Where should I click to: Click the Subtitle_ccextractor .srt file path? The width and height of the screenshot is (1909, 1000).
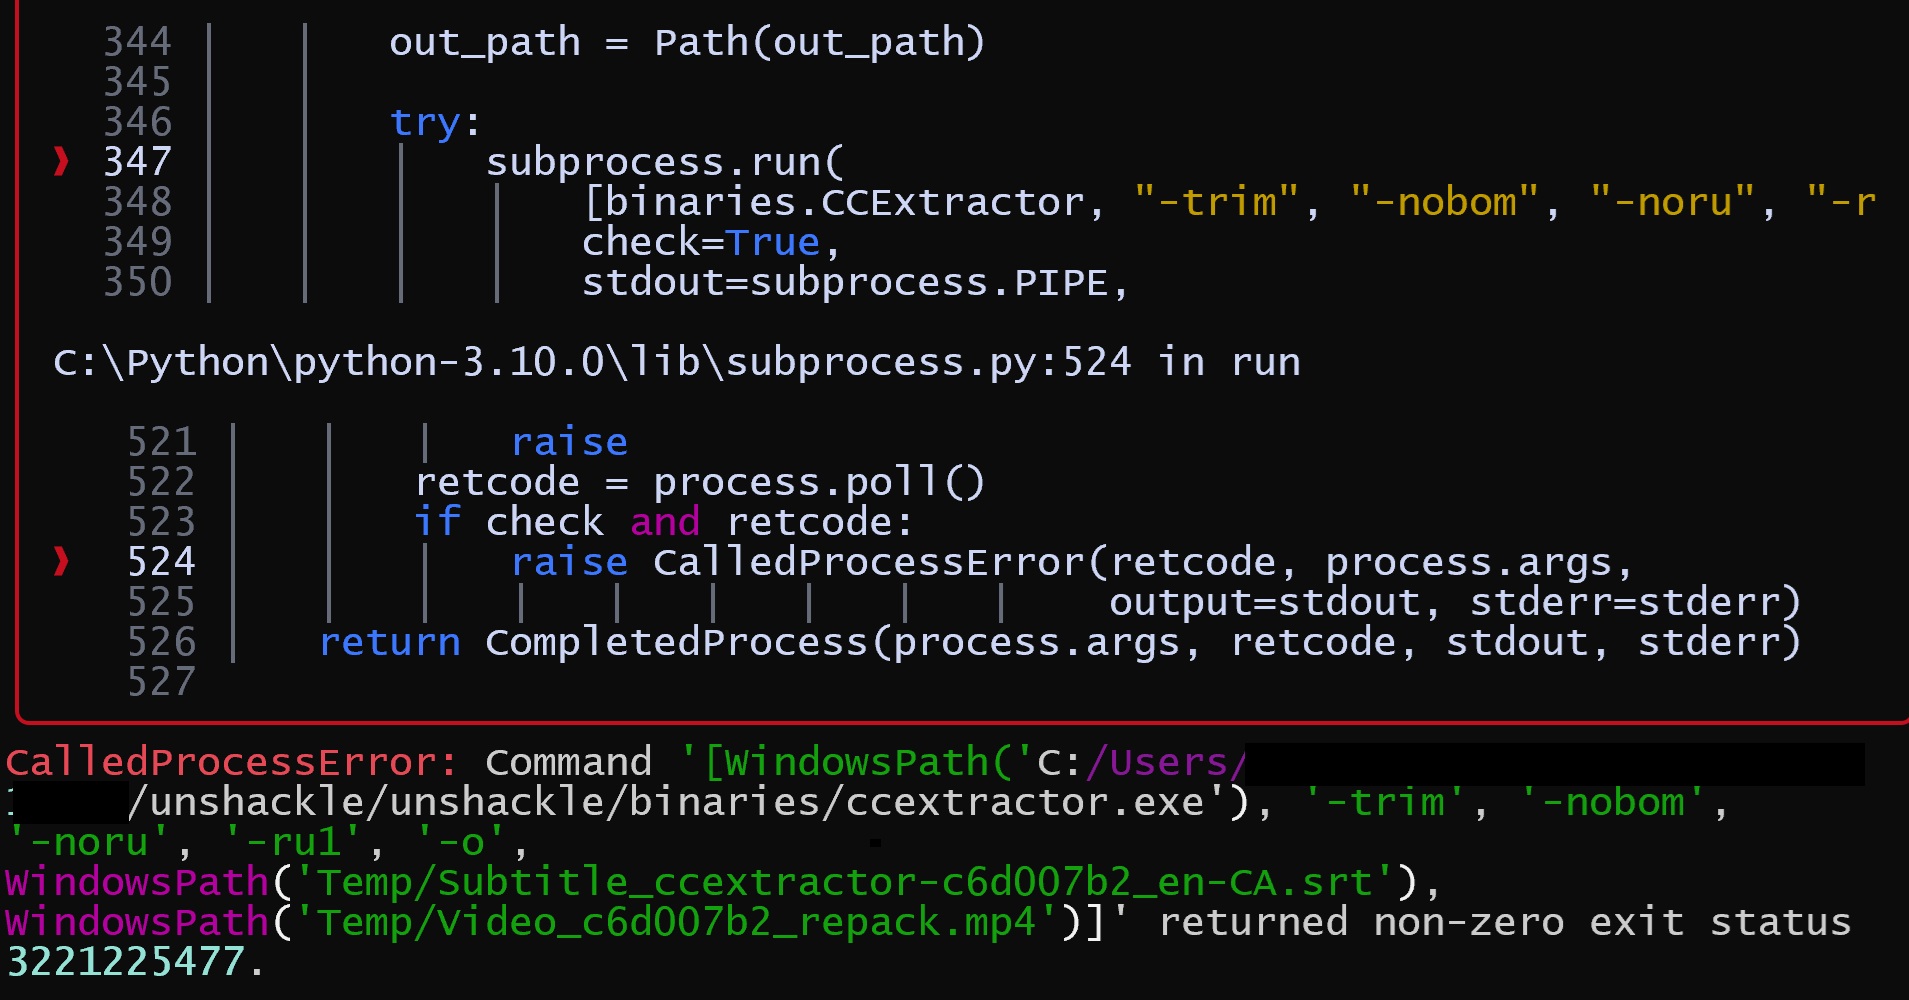pyautogui.click(x=855, y=882)
